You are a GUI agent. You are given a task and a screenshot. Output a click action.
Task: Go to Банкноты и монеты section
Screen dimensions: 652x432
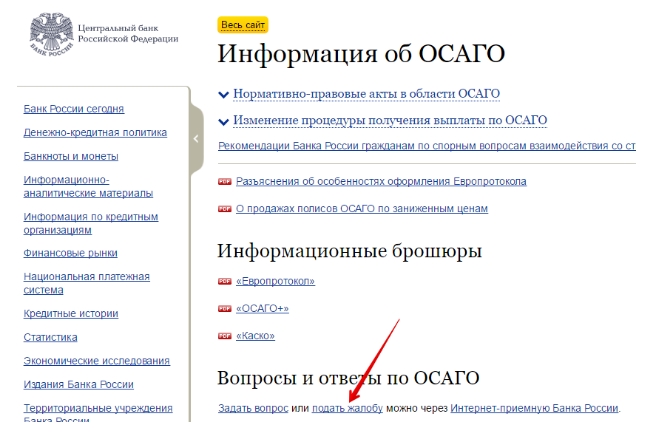click(x=71, y=156)
